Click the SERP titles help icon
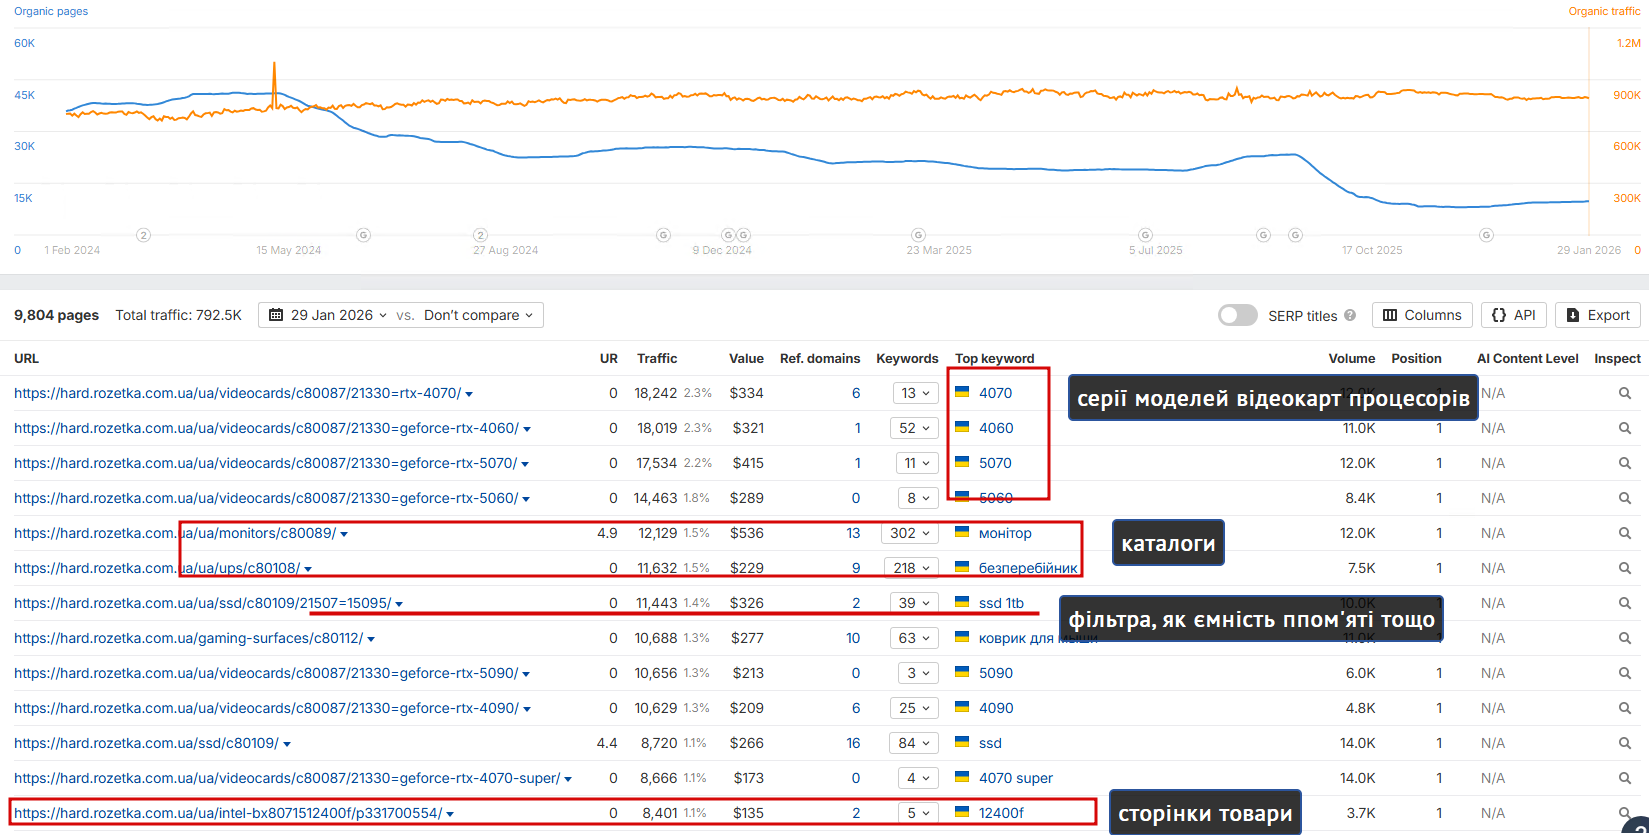The image size is (1649, 835). pyautogui.click(x=1350, y=315)
